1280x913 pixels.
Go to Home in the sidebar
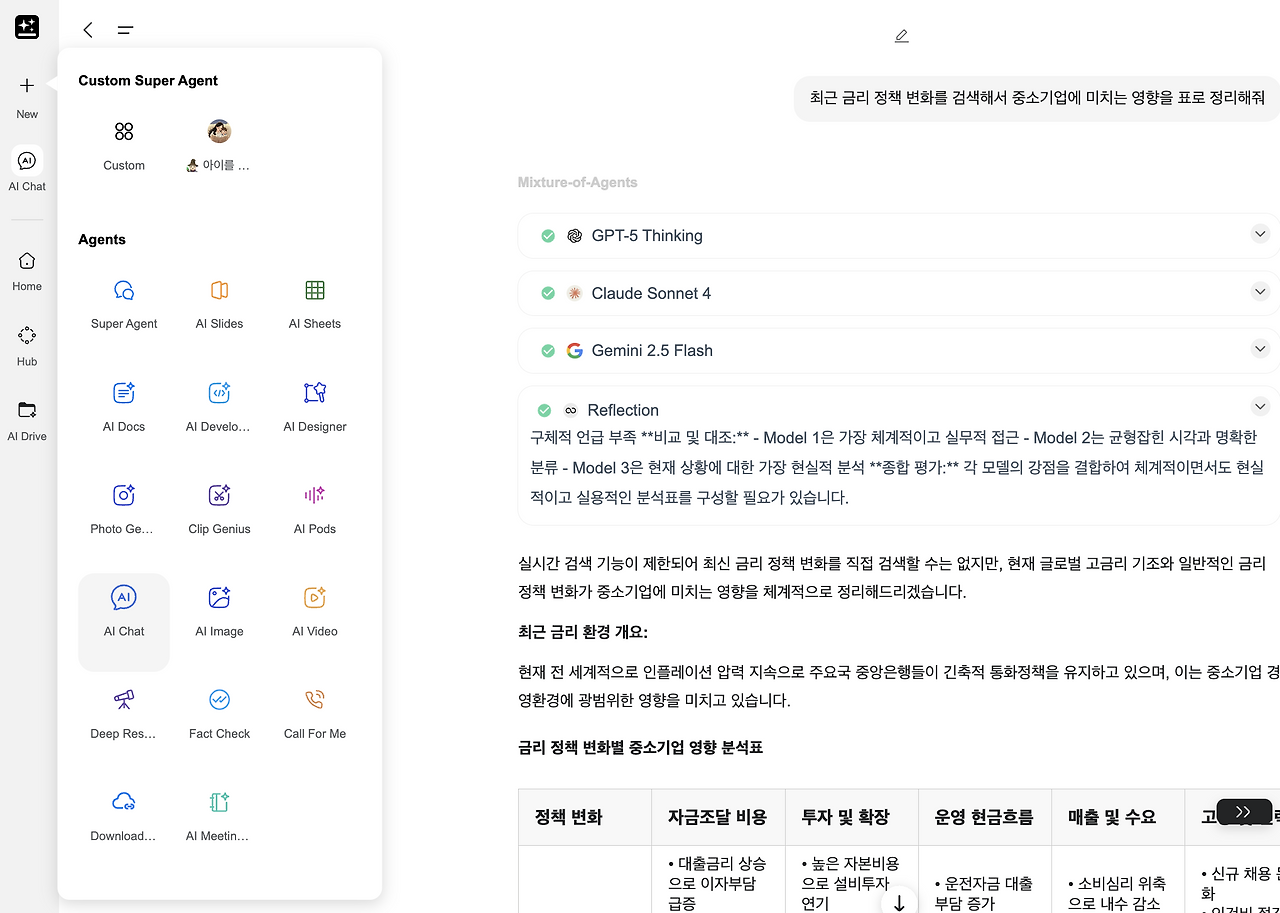(27, 271)
